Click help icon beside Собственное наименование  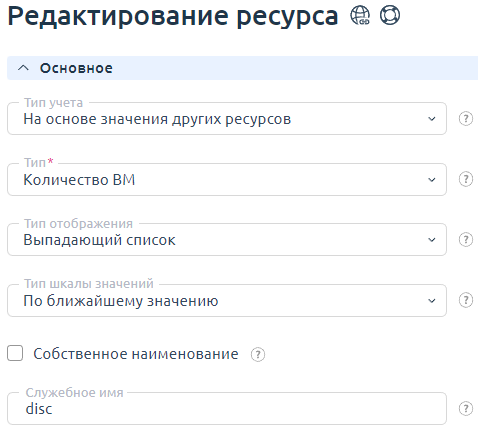[258, 354]
